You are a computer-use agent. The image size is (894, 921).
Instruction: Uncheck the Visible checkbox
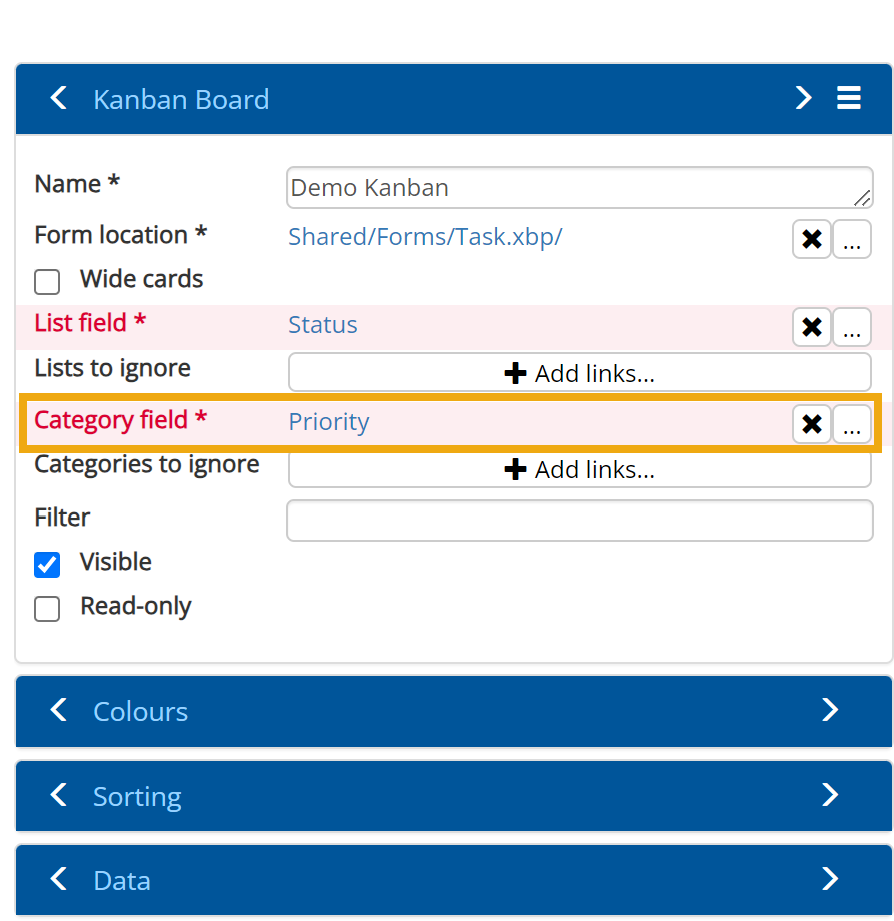(x=47, y=565)
